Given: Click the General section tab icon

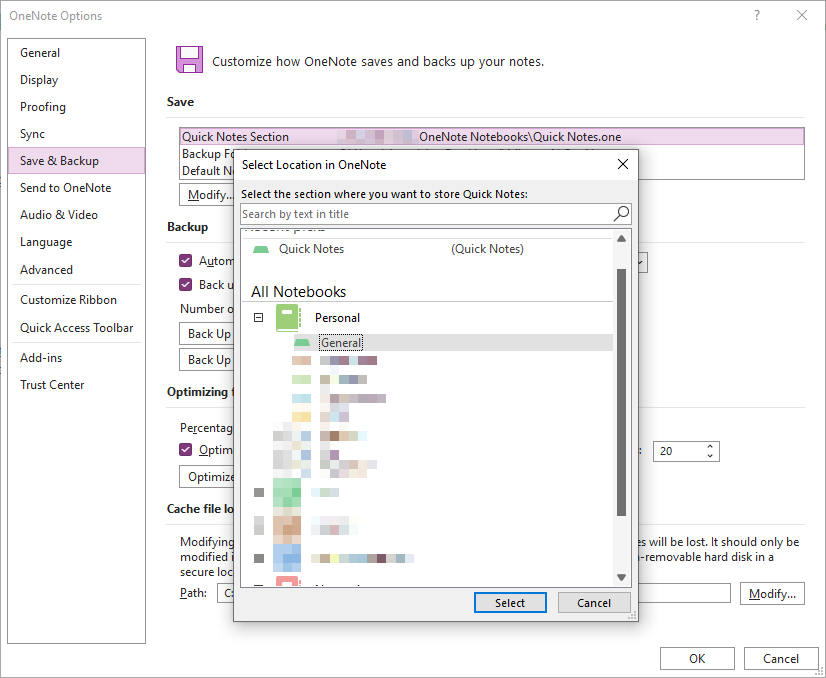Looking at the screenshot, I should point(302,343).
